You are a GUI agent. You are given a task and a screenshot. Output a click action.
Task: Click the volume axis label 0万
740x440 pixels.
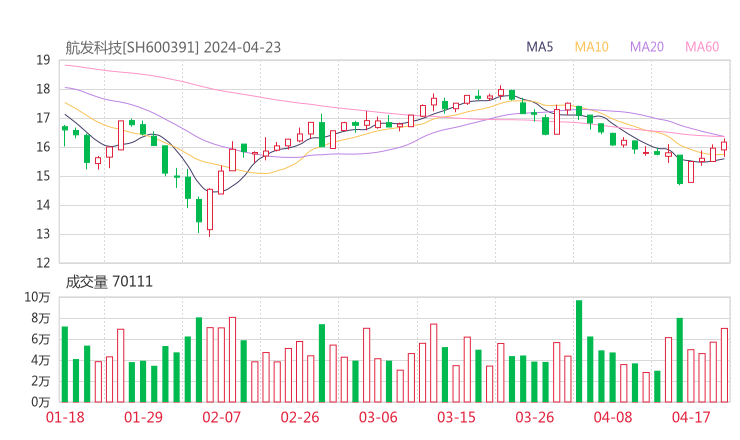[41, 402]
